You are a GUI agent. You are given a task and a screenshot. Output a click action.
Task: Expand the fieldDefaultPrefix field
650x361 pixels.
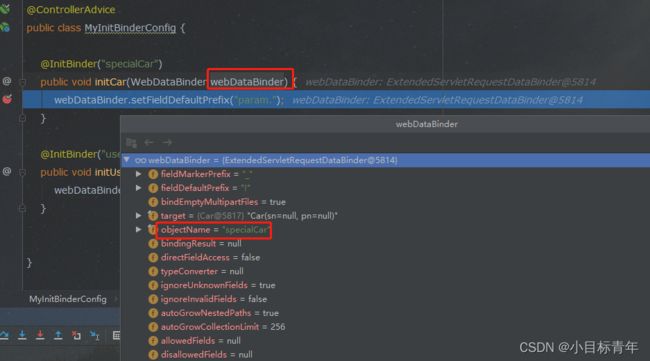point(139,188)
